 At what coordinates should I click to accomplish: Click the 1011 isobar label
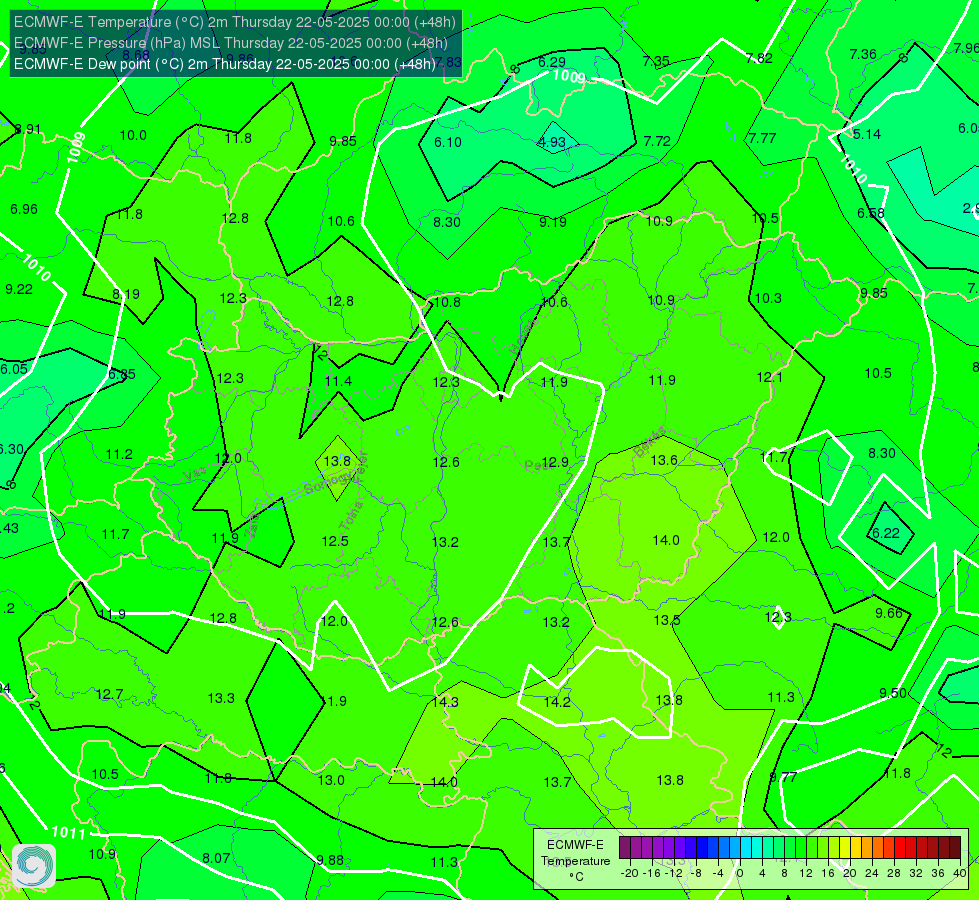point(68,832)
